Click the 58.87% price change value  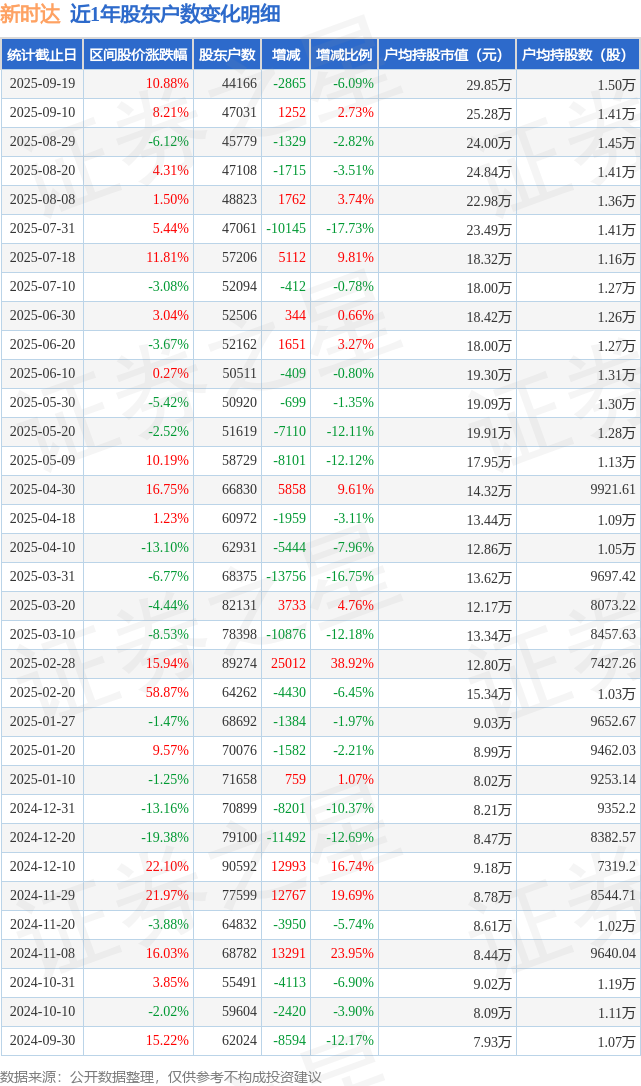coord(167,693)
